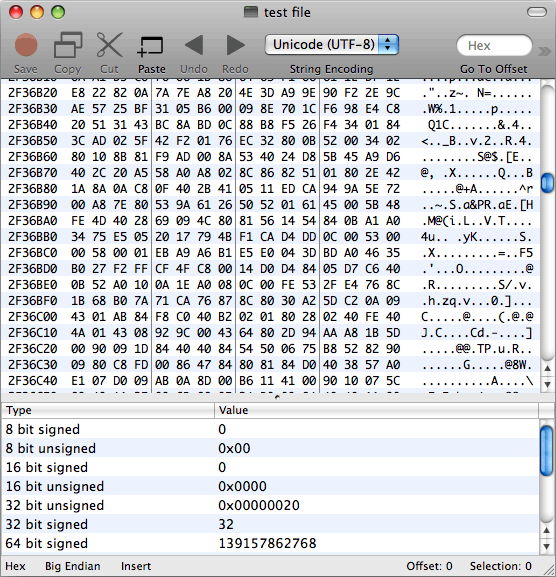Click offset address 2F36C40

click(33, 381)
